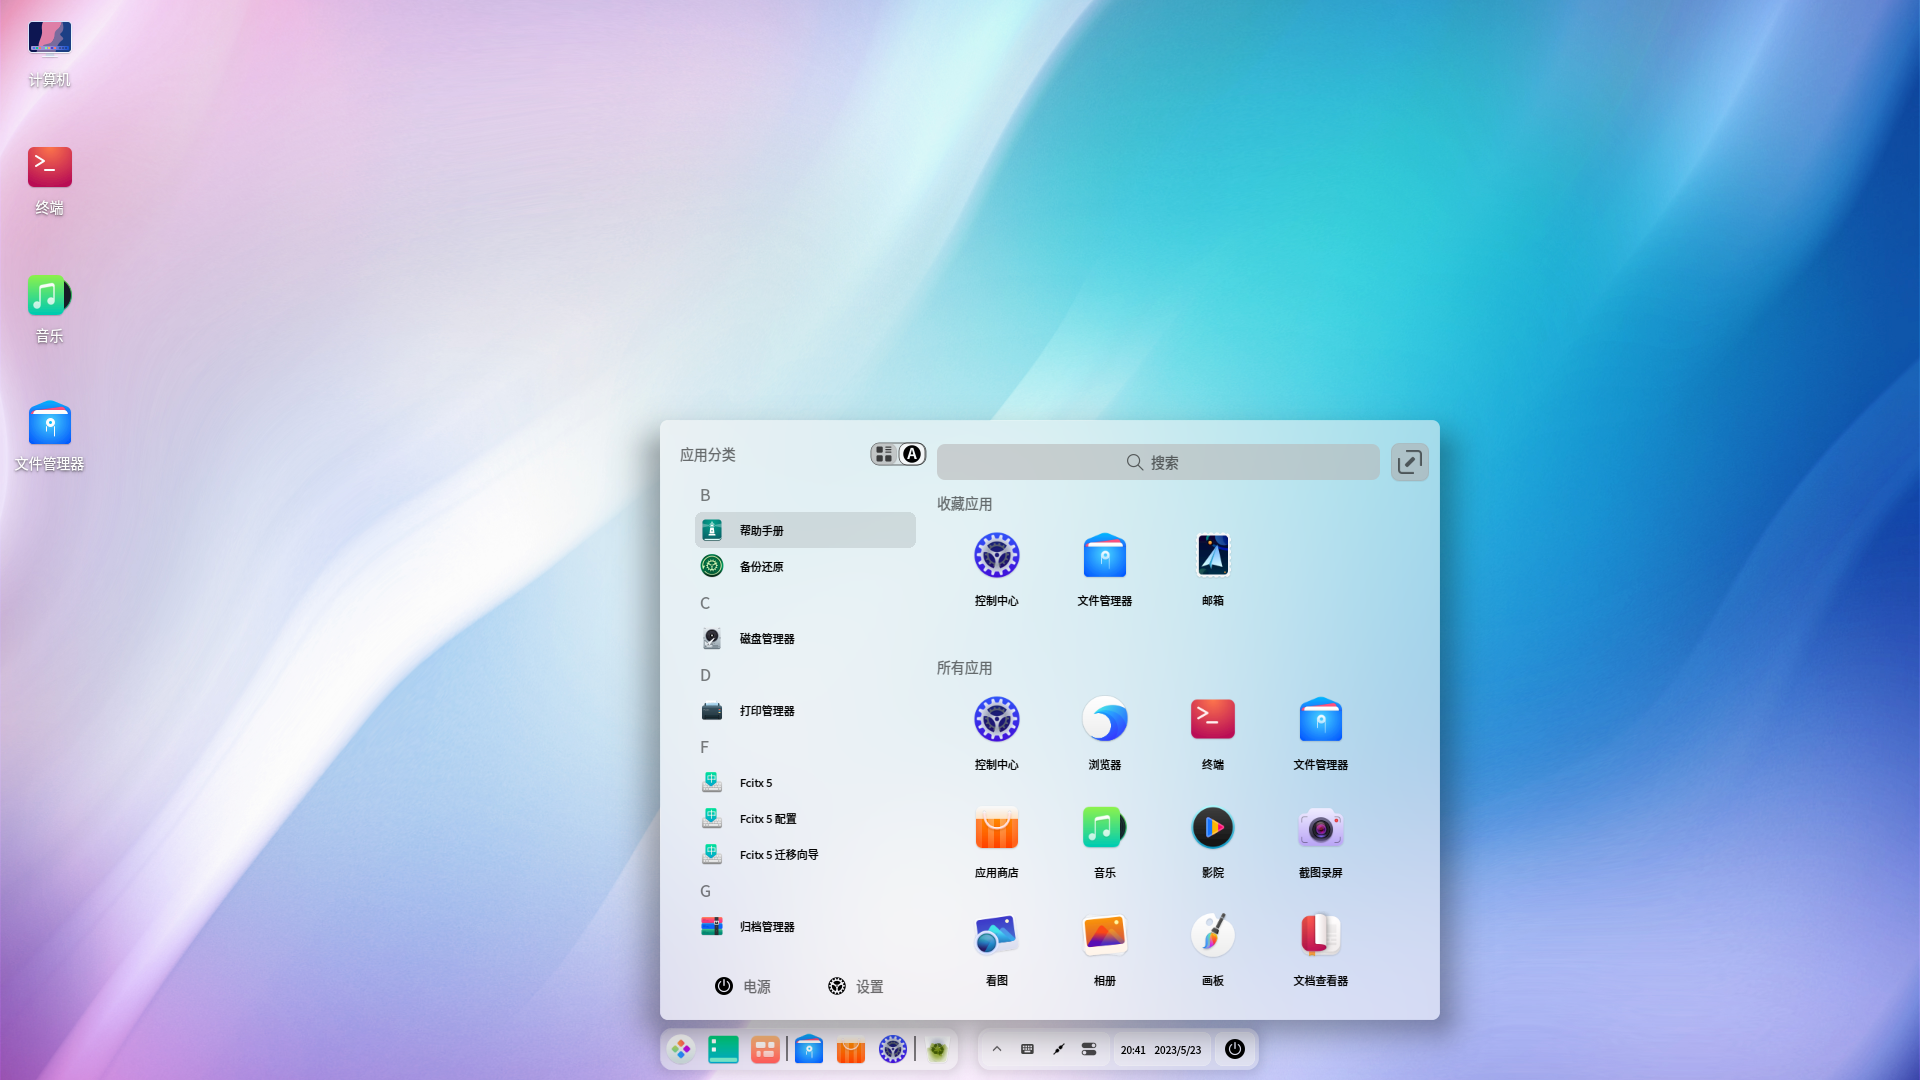Viewport: 1920px width, 1080px height.
Task: Open 影院 movie player app
Action: tap(1212, 839)
